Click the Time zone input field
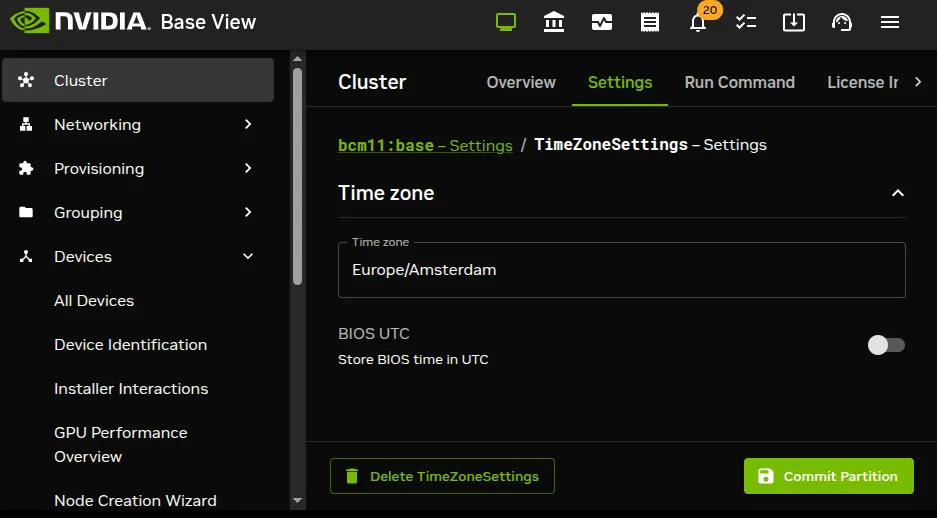 click(621, 269)
